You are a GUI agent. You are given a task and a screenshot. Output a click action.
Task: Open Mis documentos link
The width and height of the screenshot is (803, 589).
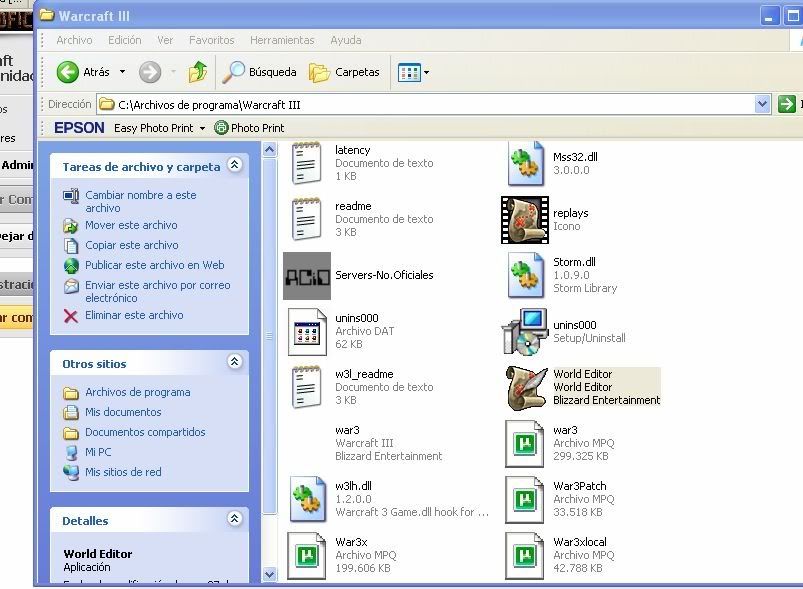point(123,412)
